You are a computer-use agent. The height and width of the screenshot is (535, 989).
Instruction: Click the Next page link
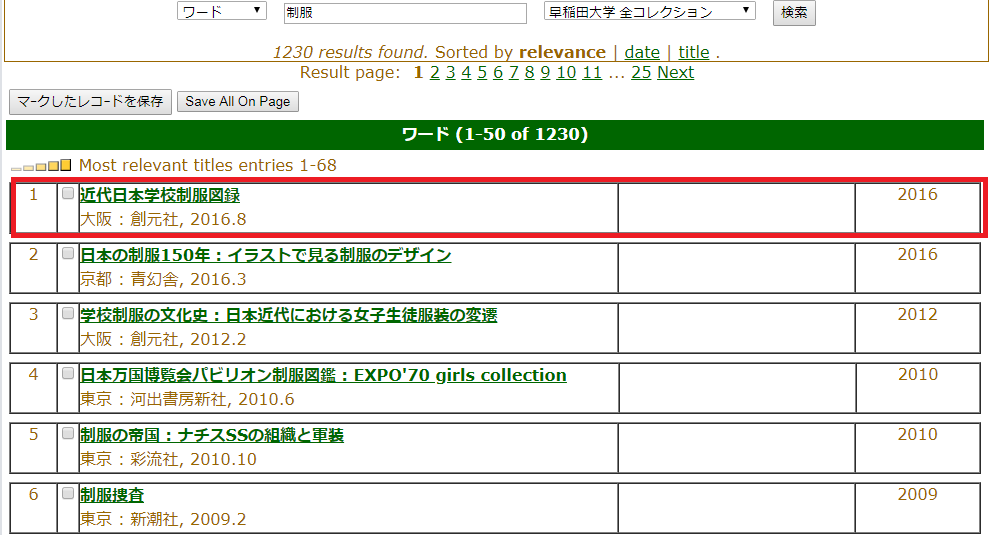pos(675,72)
